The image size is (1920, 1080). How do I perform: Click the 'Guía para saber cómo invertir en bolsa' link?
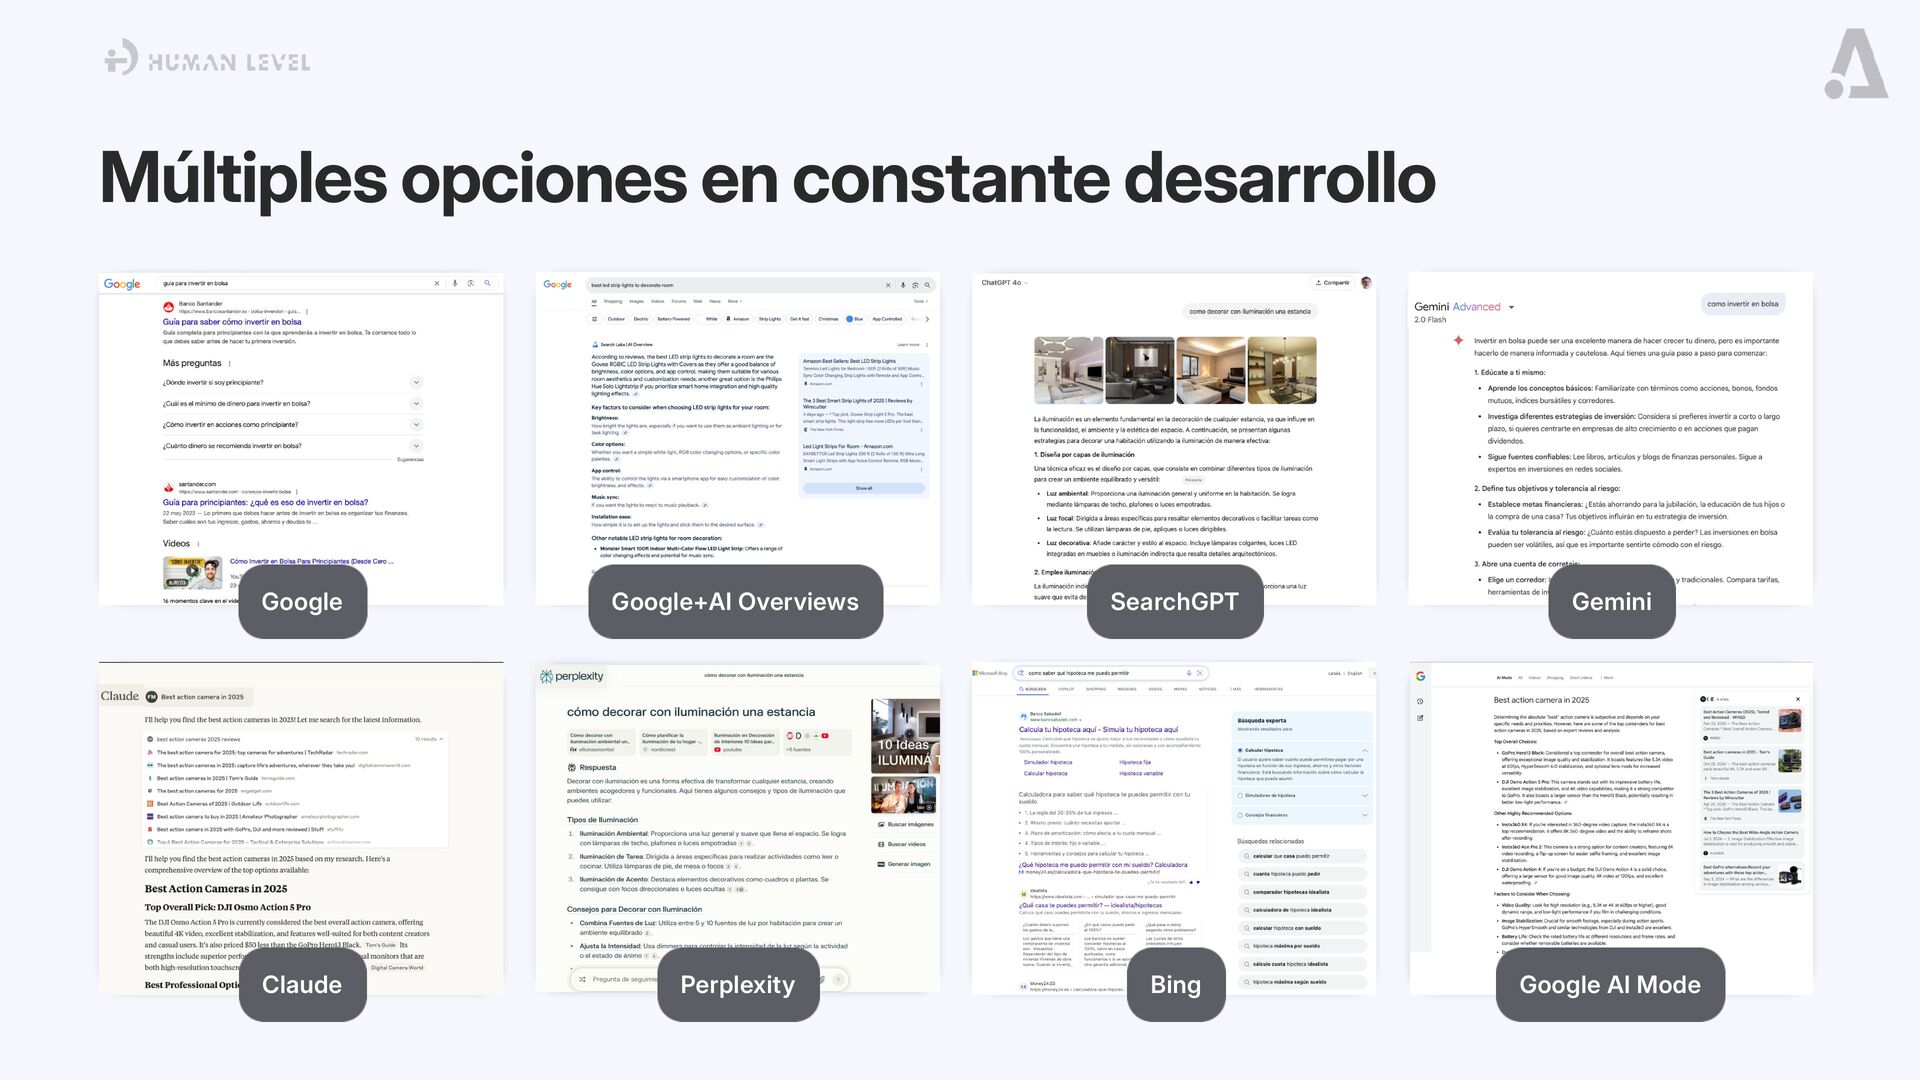[x=232, y=322]
